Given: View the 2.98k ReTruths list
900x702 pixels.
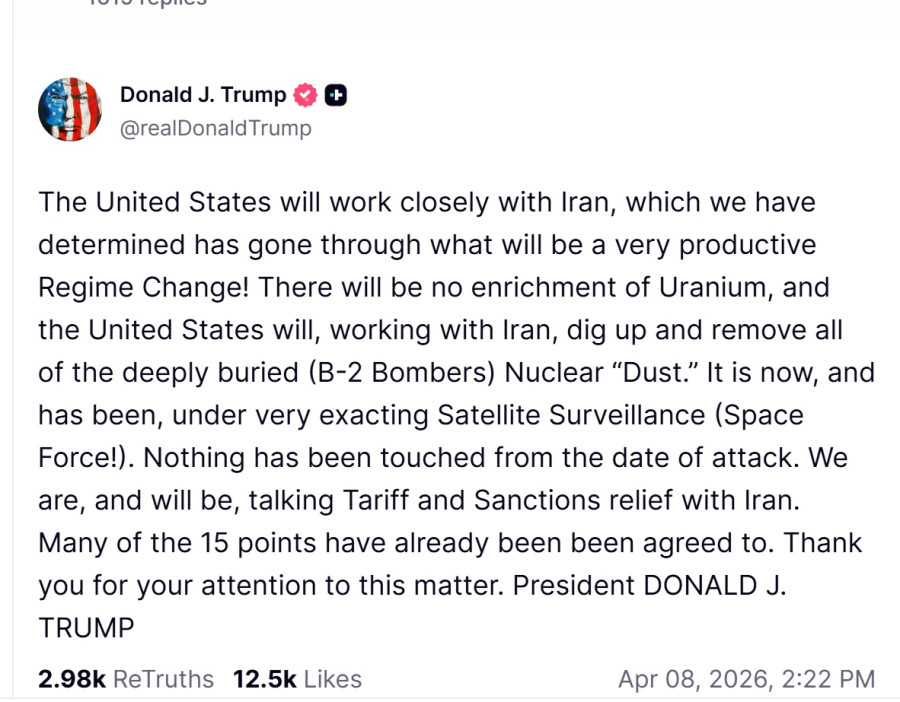Looking at the screenshot, I should (x=126, y=679).
